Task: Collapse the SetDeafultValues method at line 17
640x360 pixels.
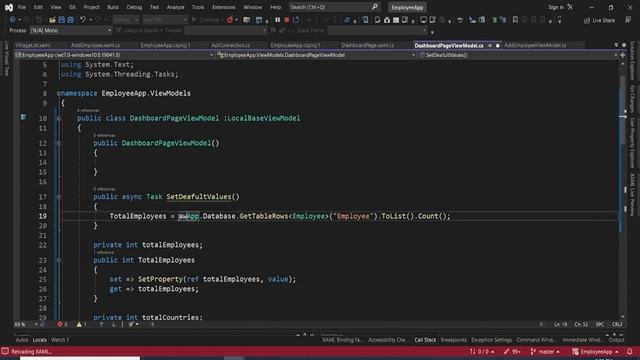Action: (x=59, y=197)
